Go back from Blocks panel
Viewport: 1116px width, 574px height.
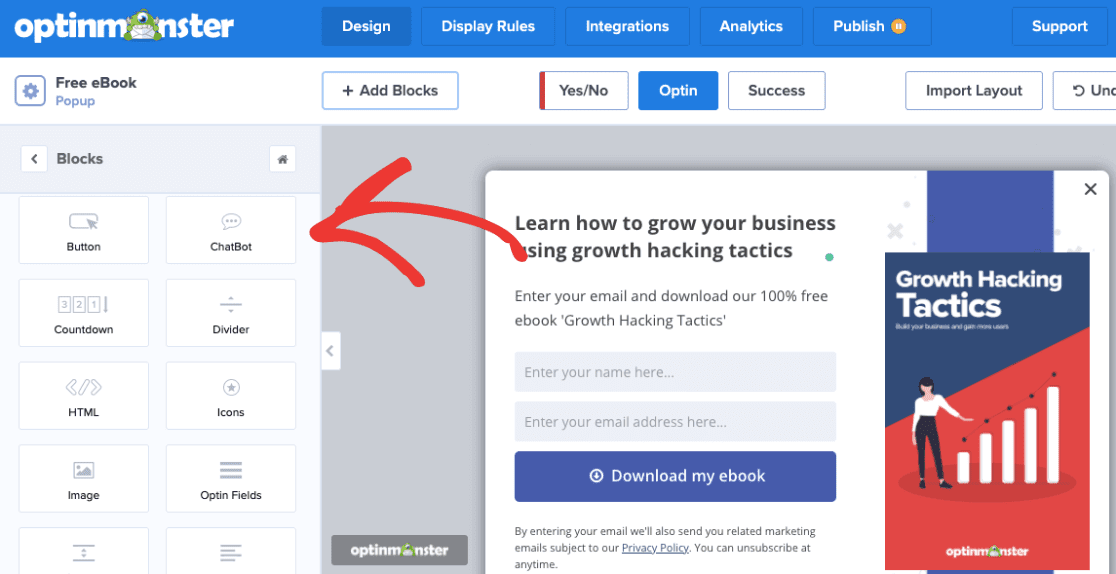[34, 159]
